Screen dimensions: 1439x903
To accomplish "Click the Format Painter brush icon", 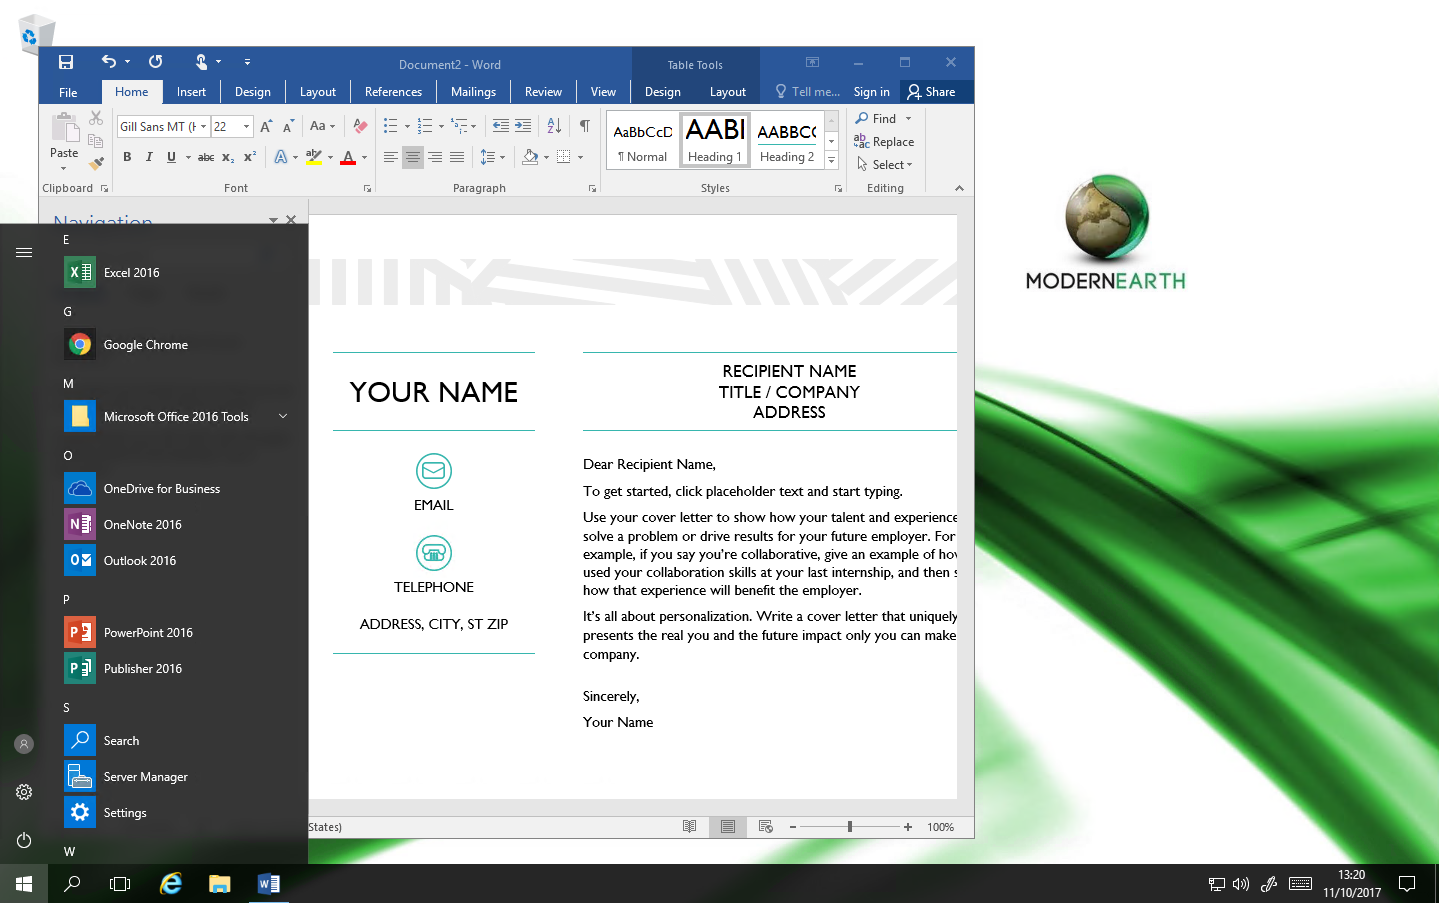I will click(x=96, y=163).
